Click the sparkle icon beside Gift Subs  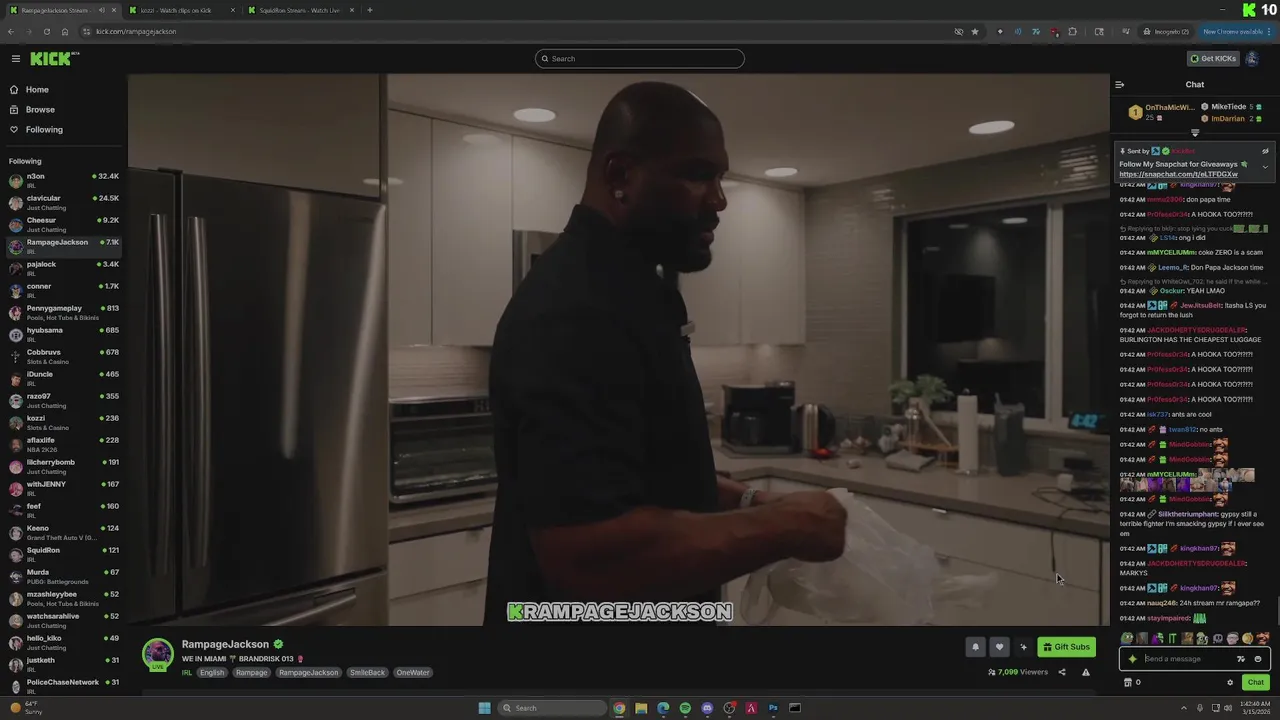[x=1022, y=647]
